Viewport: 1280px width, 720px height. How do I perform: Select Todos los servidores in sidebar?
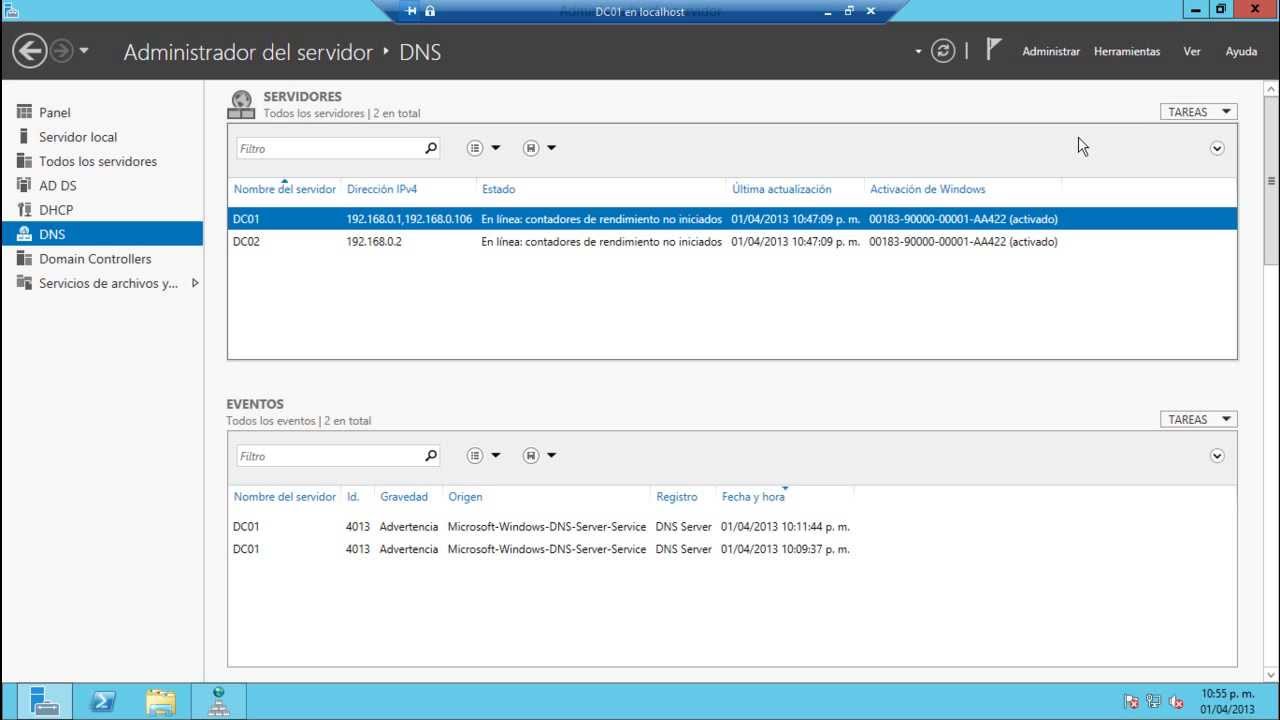102,161
